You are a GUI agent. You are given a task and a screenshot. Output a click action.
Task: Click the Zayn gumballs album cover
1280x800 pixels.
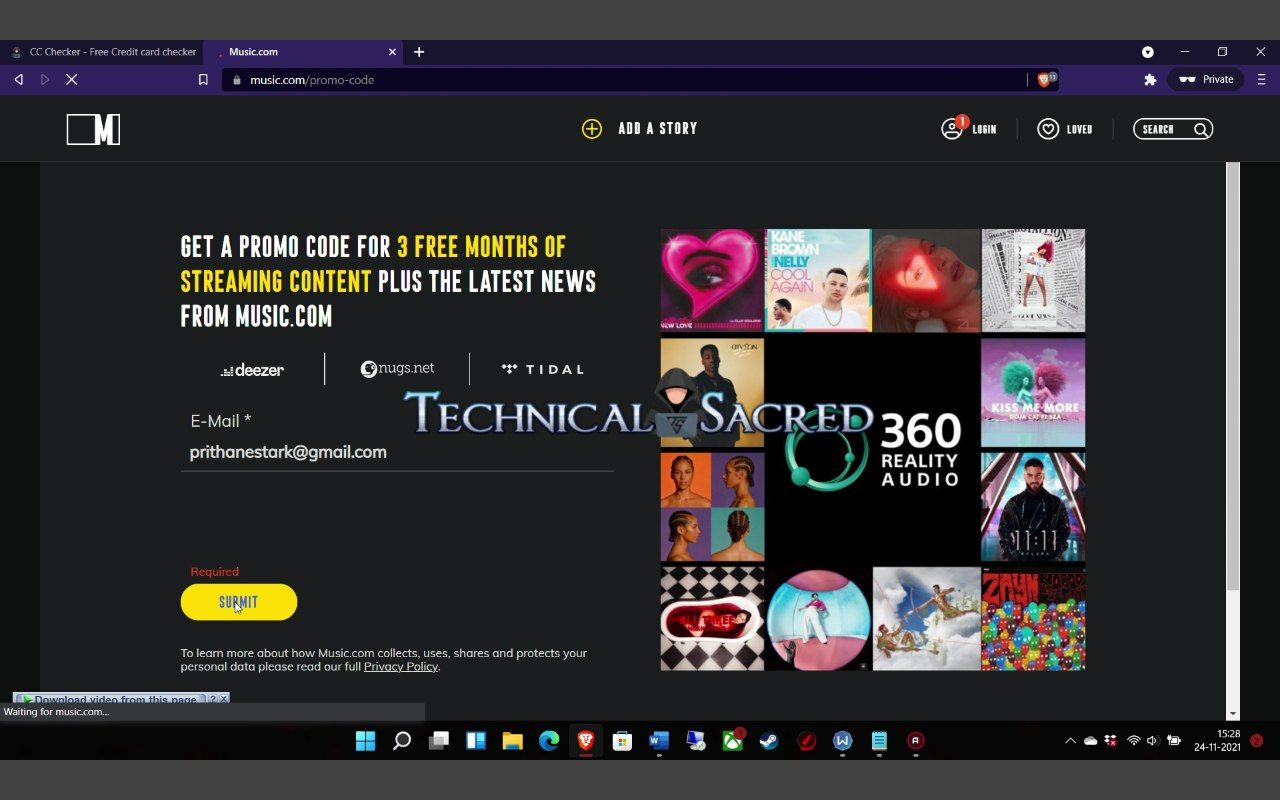pyautogui.click(x=1033, y=619)
